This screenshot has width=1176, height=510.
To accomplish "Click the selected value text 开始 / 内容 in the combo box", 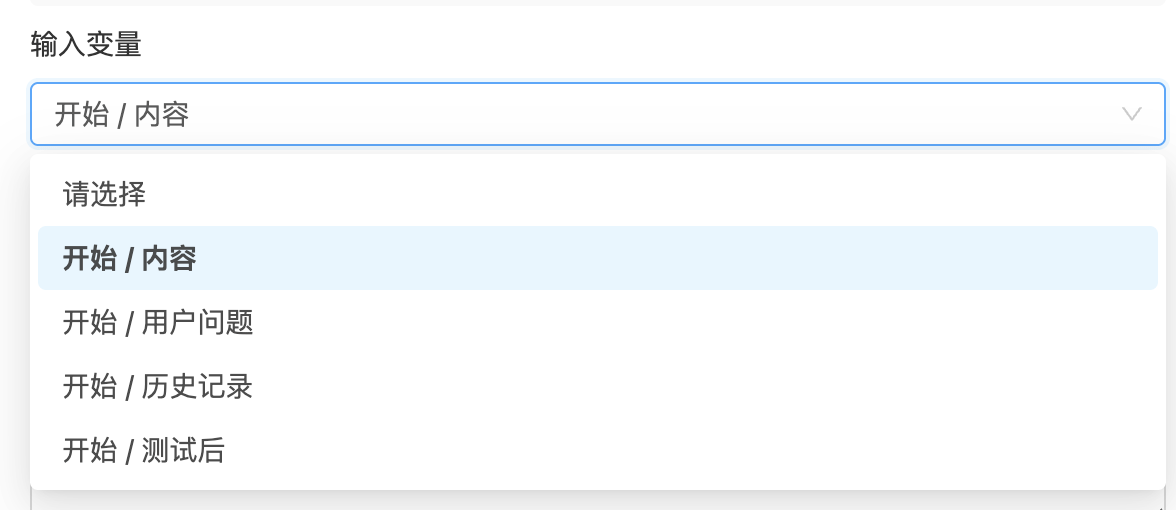I will point(122,115).
